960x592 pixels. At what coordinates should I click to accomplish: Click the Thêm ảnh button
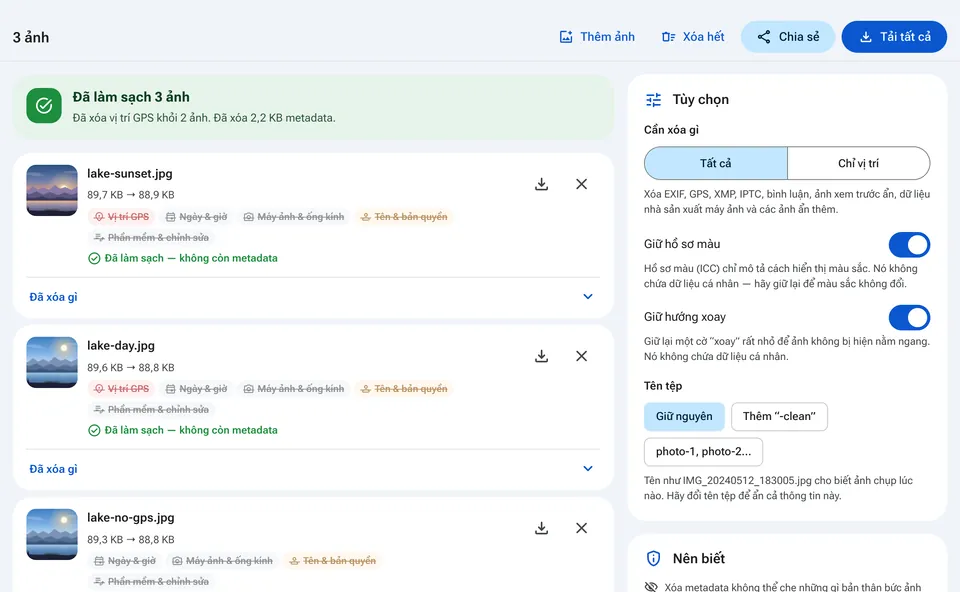597,37
